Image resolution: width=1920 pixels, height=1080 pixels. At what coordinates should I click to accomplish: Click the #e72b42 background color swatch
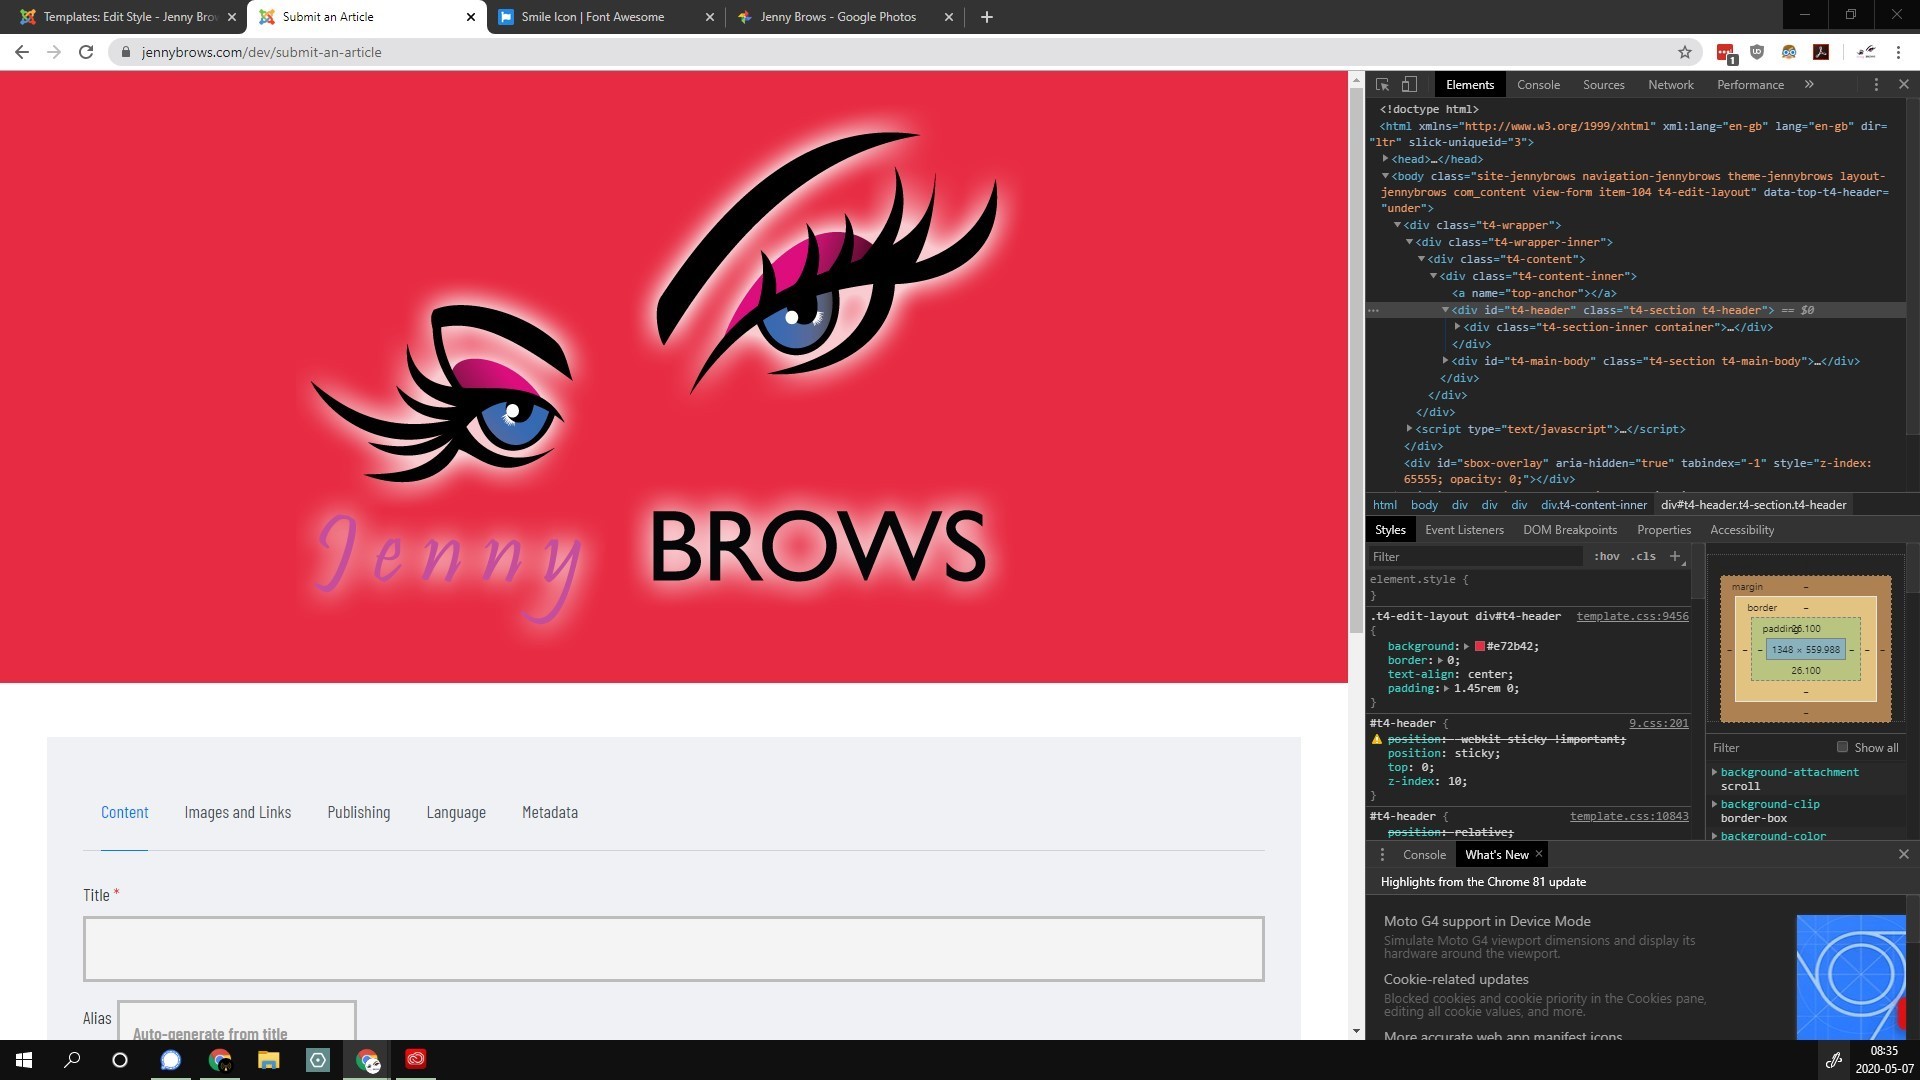[1480, 646]
